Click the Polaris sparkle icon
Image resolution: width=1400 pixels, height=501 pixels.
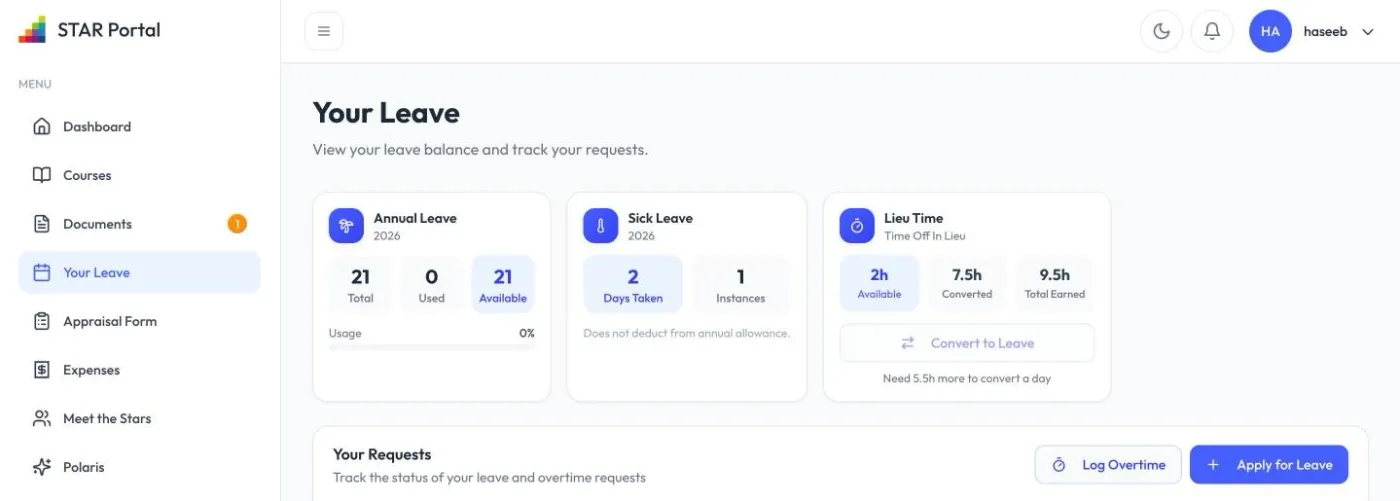(41, 467)
